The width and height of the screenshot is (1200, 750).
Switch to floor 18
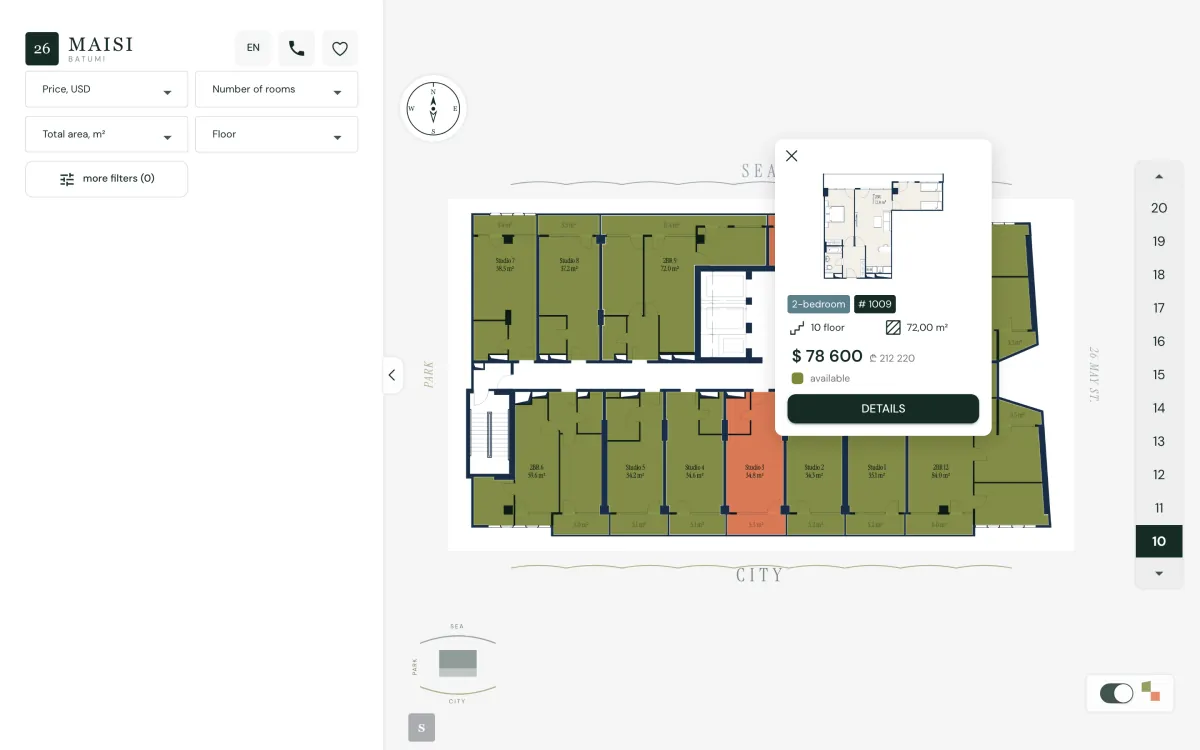pyautogui.click(x=1159, y=275)
